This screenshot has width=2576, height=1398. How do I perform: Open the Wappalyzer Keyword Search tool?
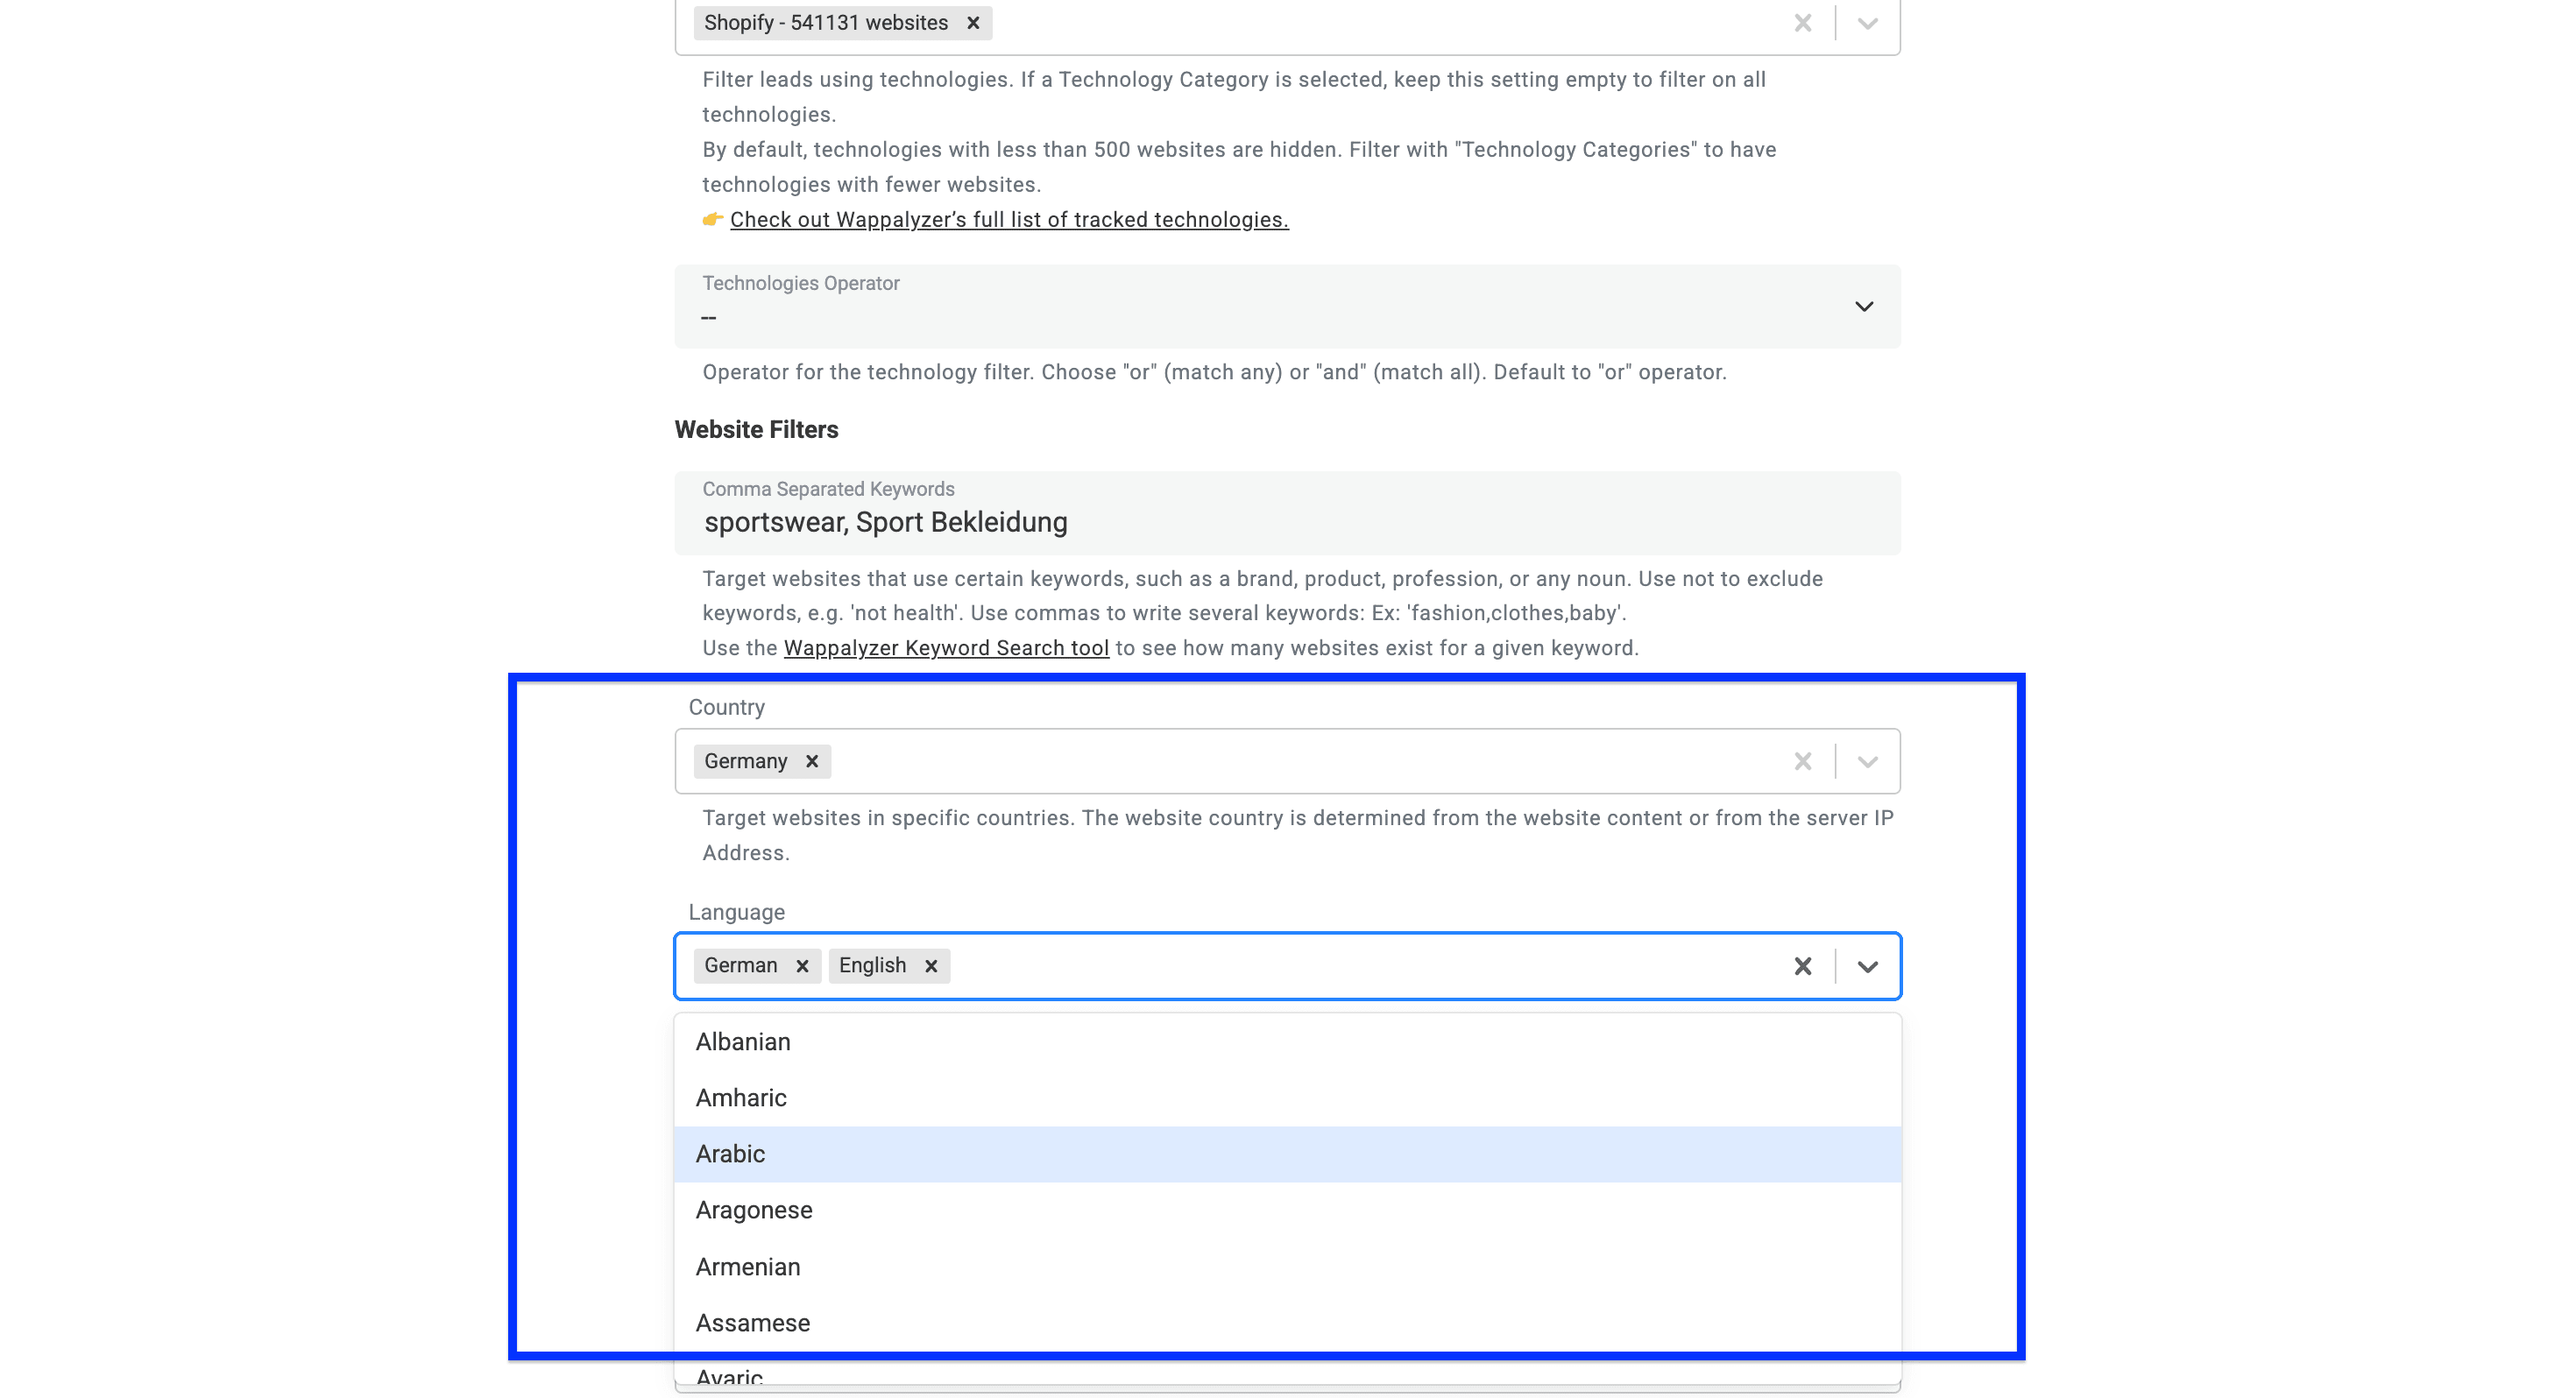[x=946, y=648]
